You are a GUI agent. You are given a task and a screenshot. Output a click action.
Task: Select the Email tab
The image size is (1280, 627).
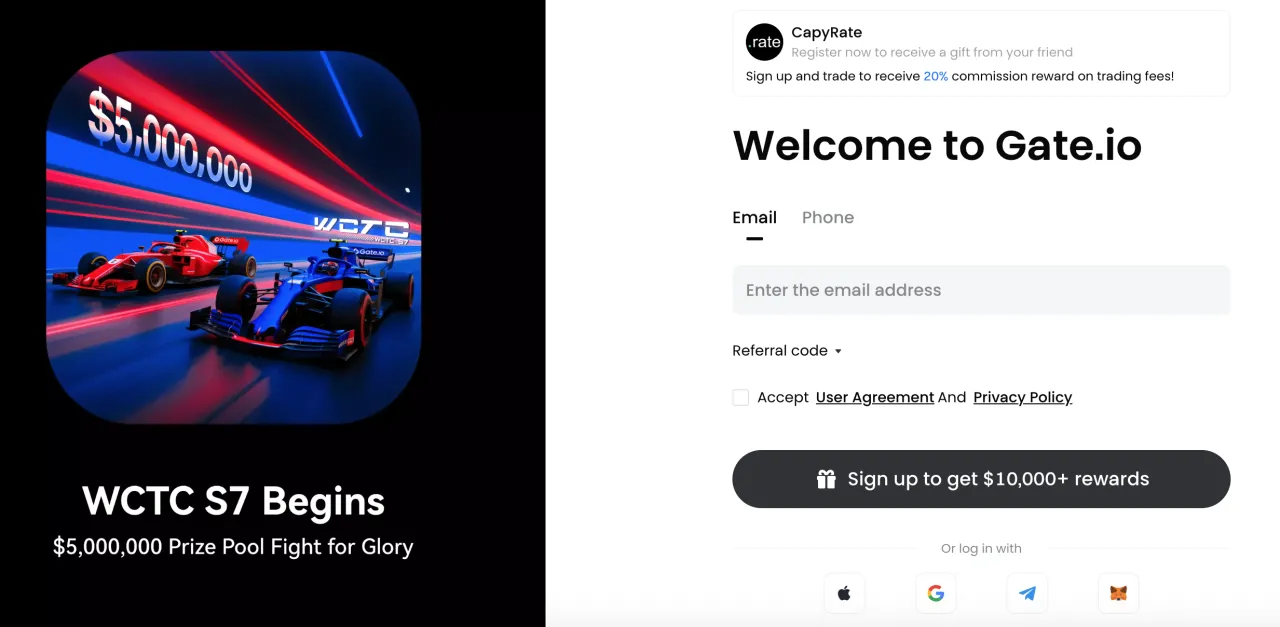click(x=754, y=217)
